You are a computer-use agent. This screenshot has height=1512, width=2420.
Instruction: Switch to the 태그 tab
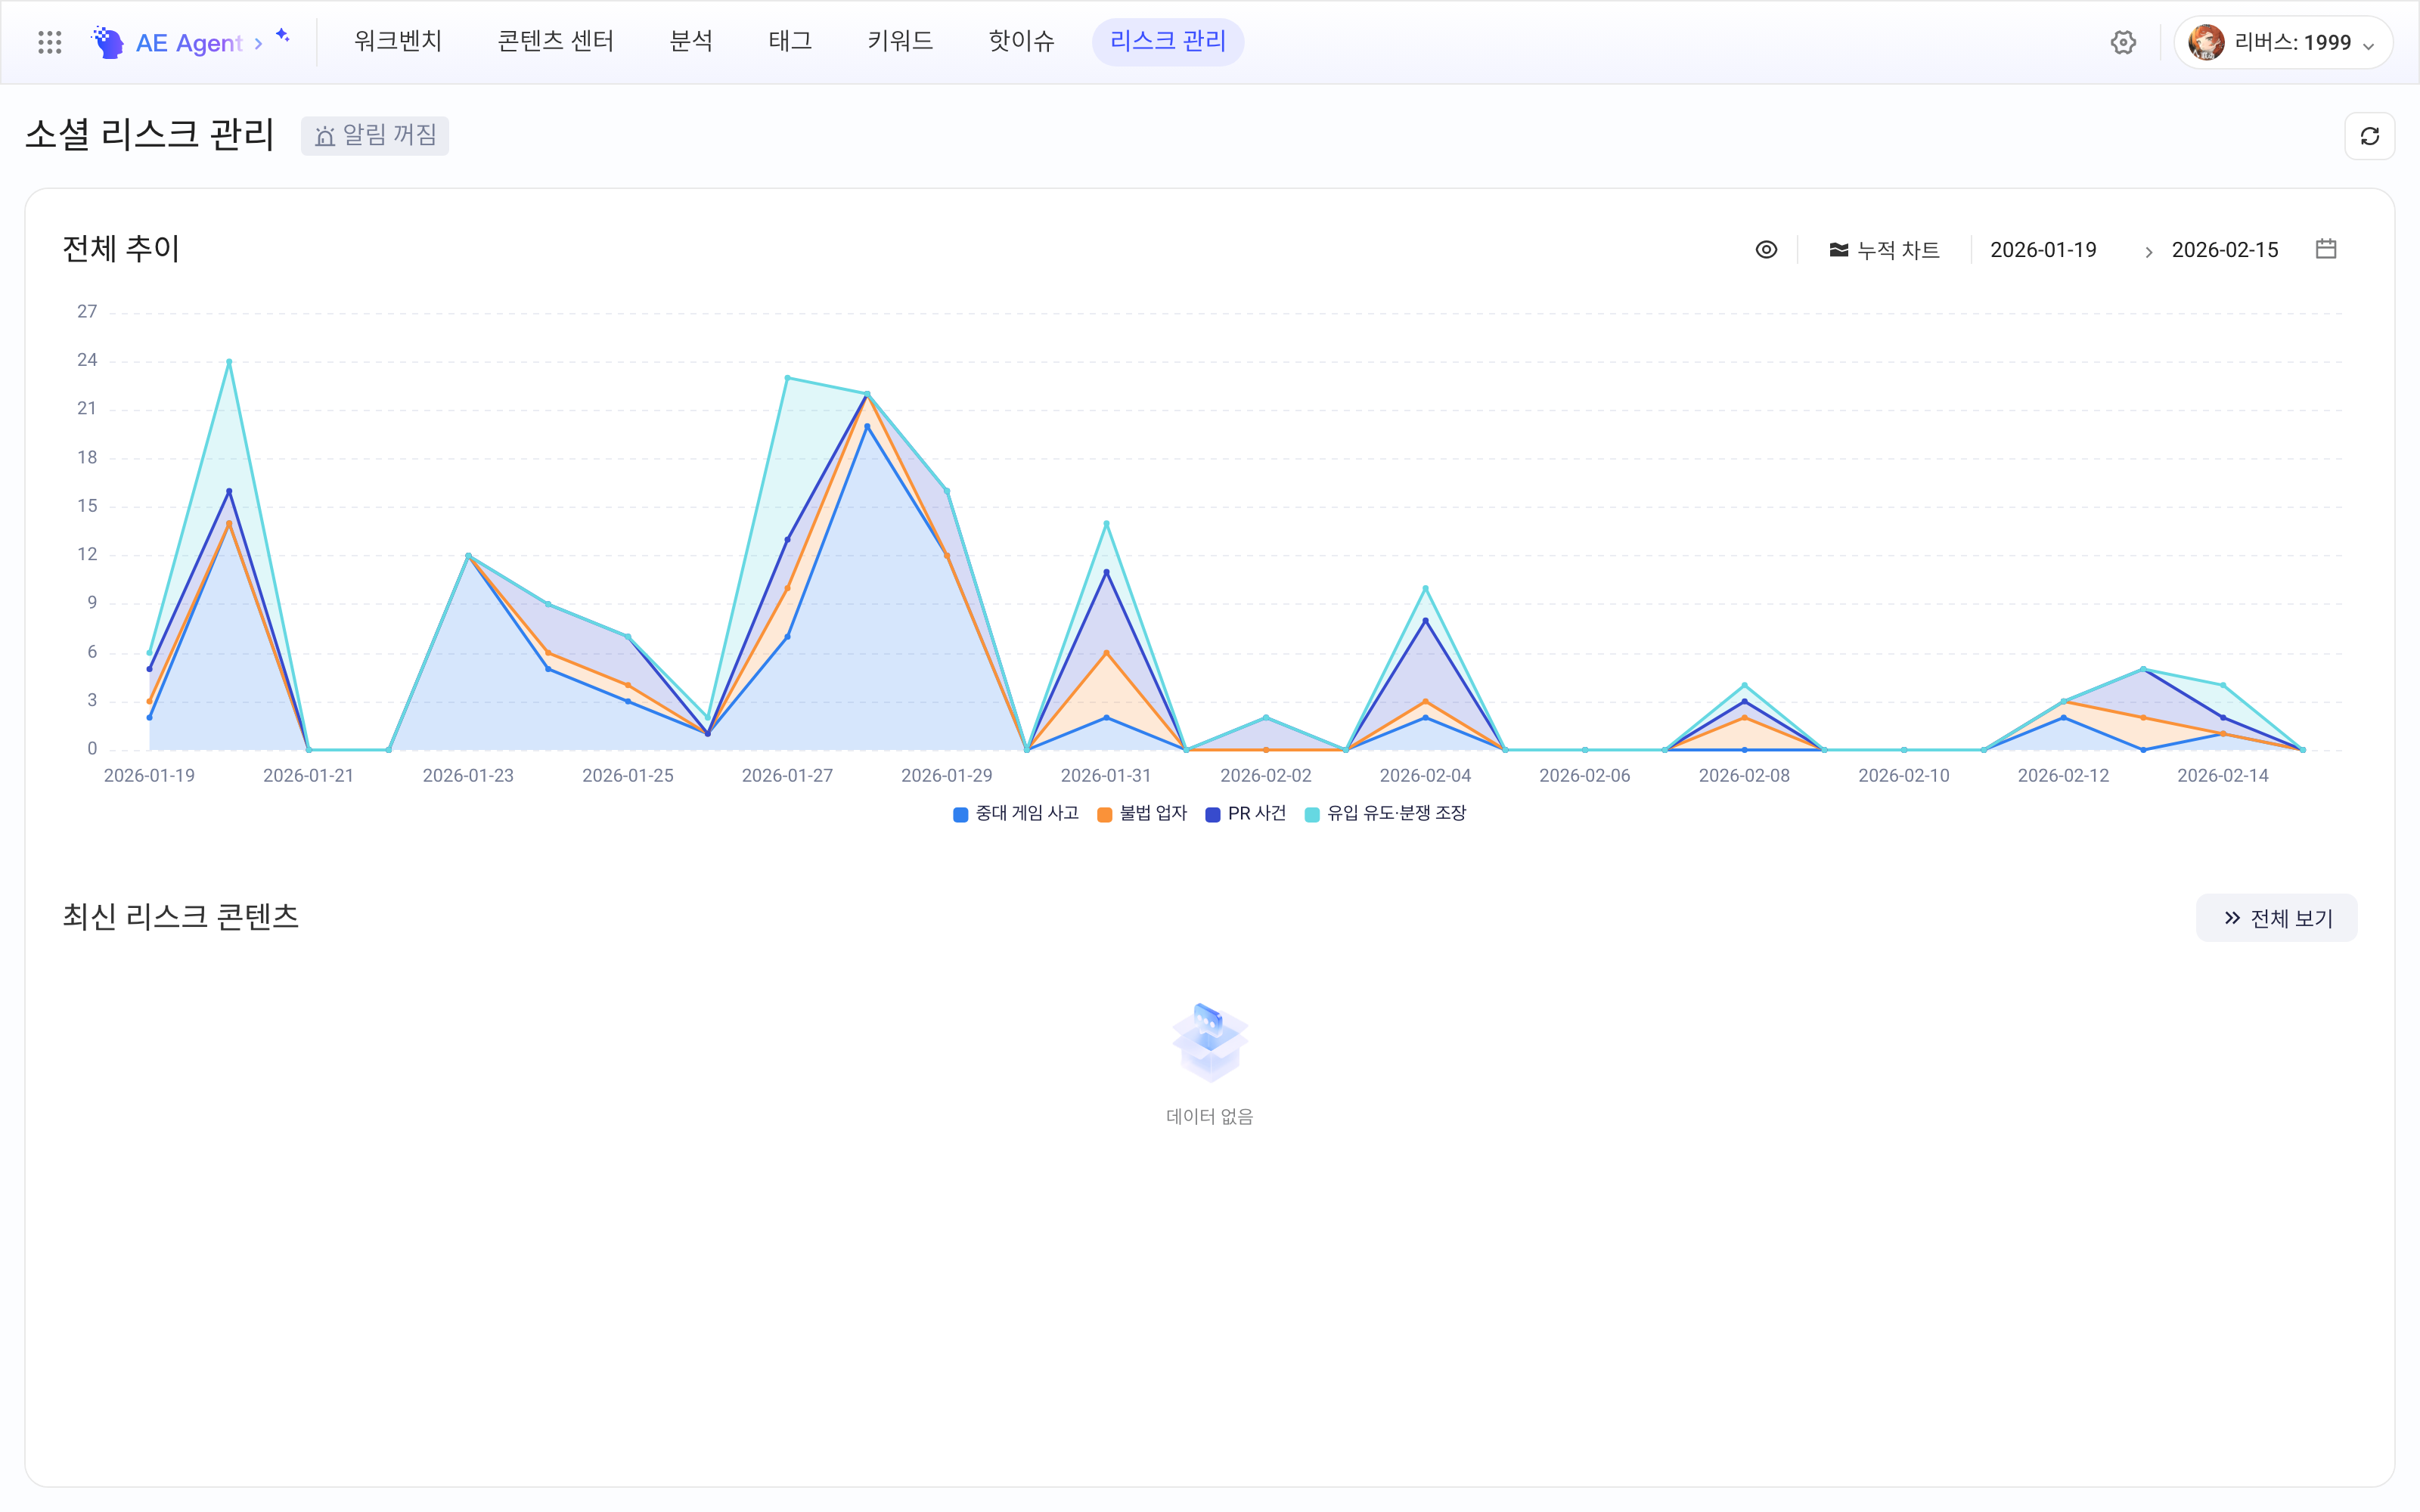(790, 41)
